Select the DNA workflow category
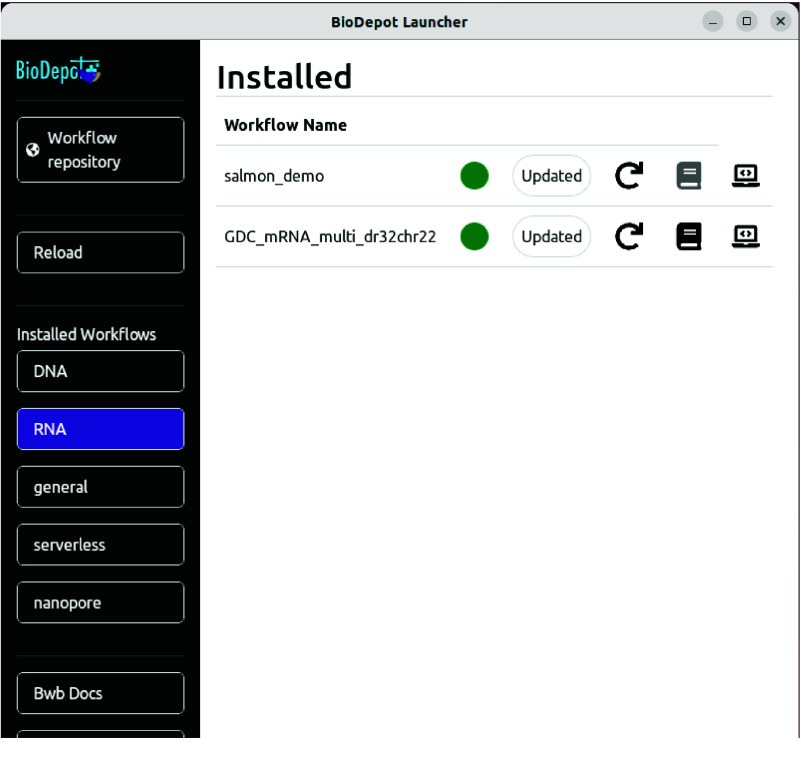 [100, 371]
